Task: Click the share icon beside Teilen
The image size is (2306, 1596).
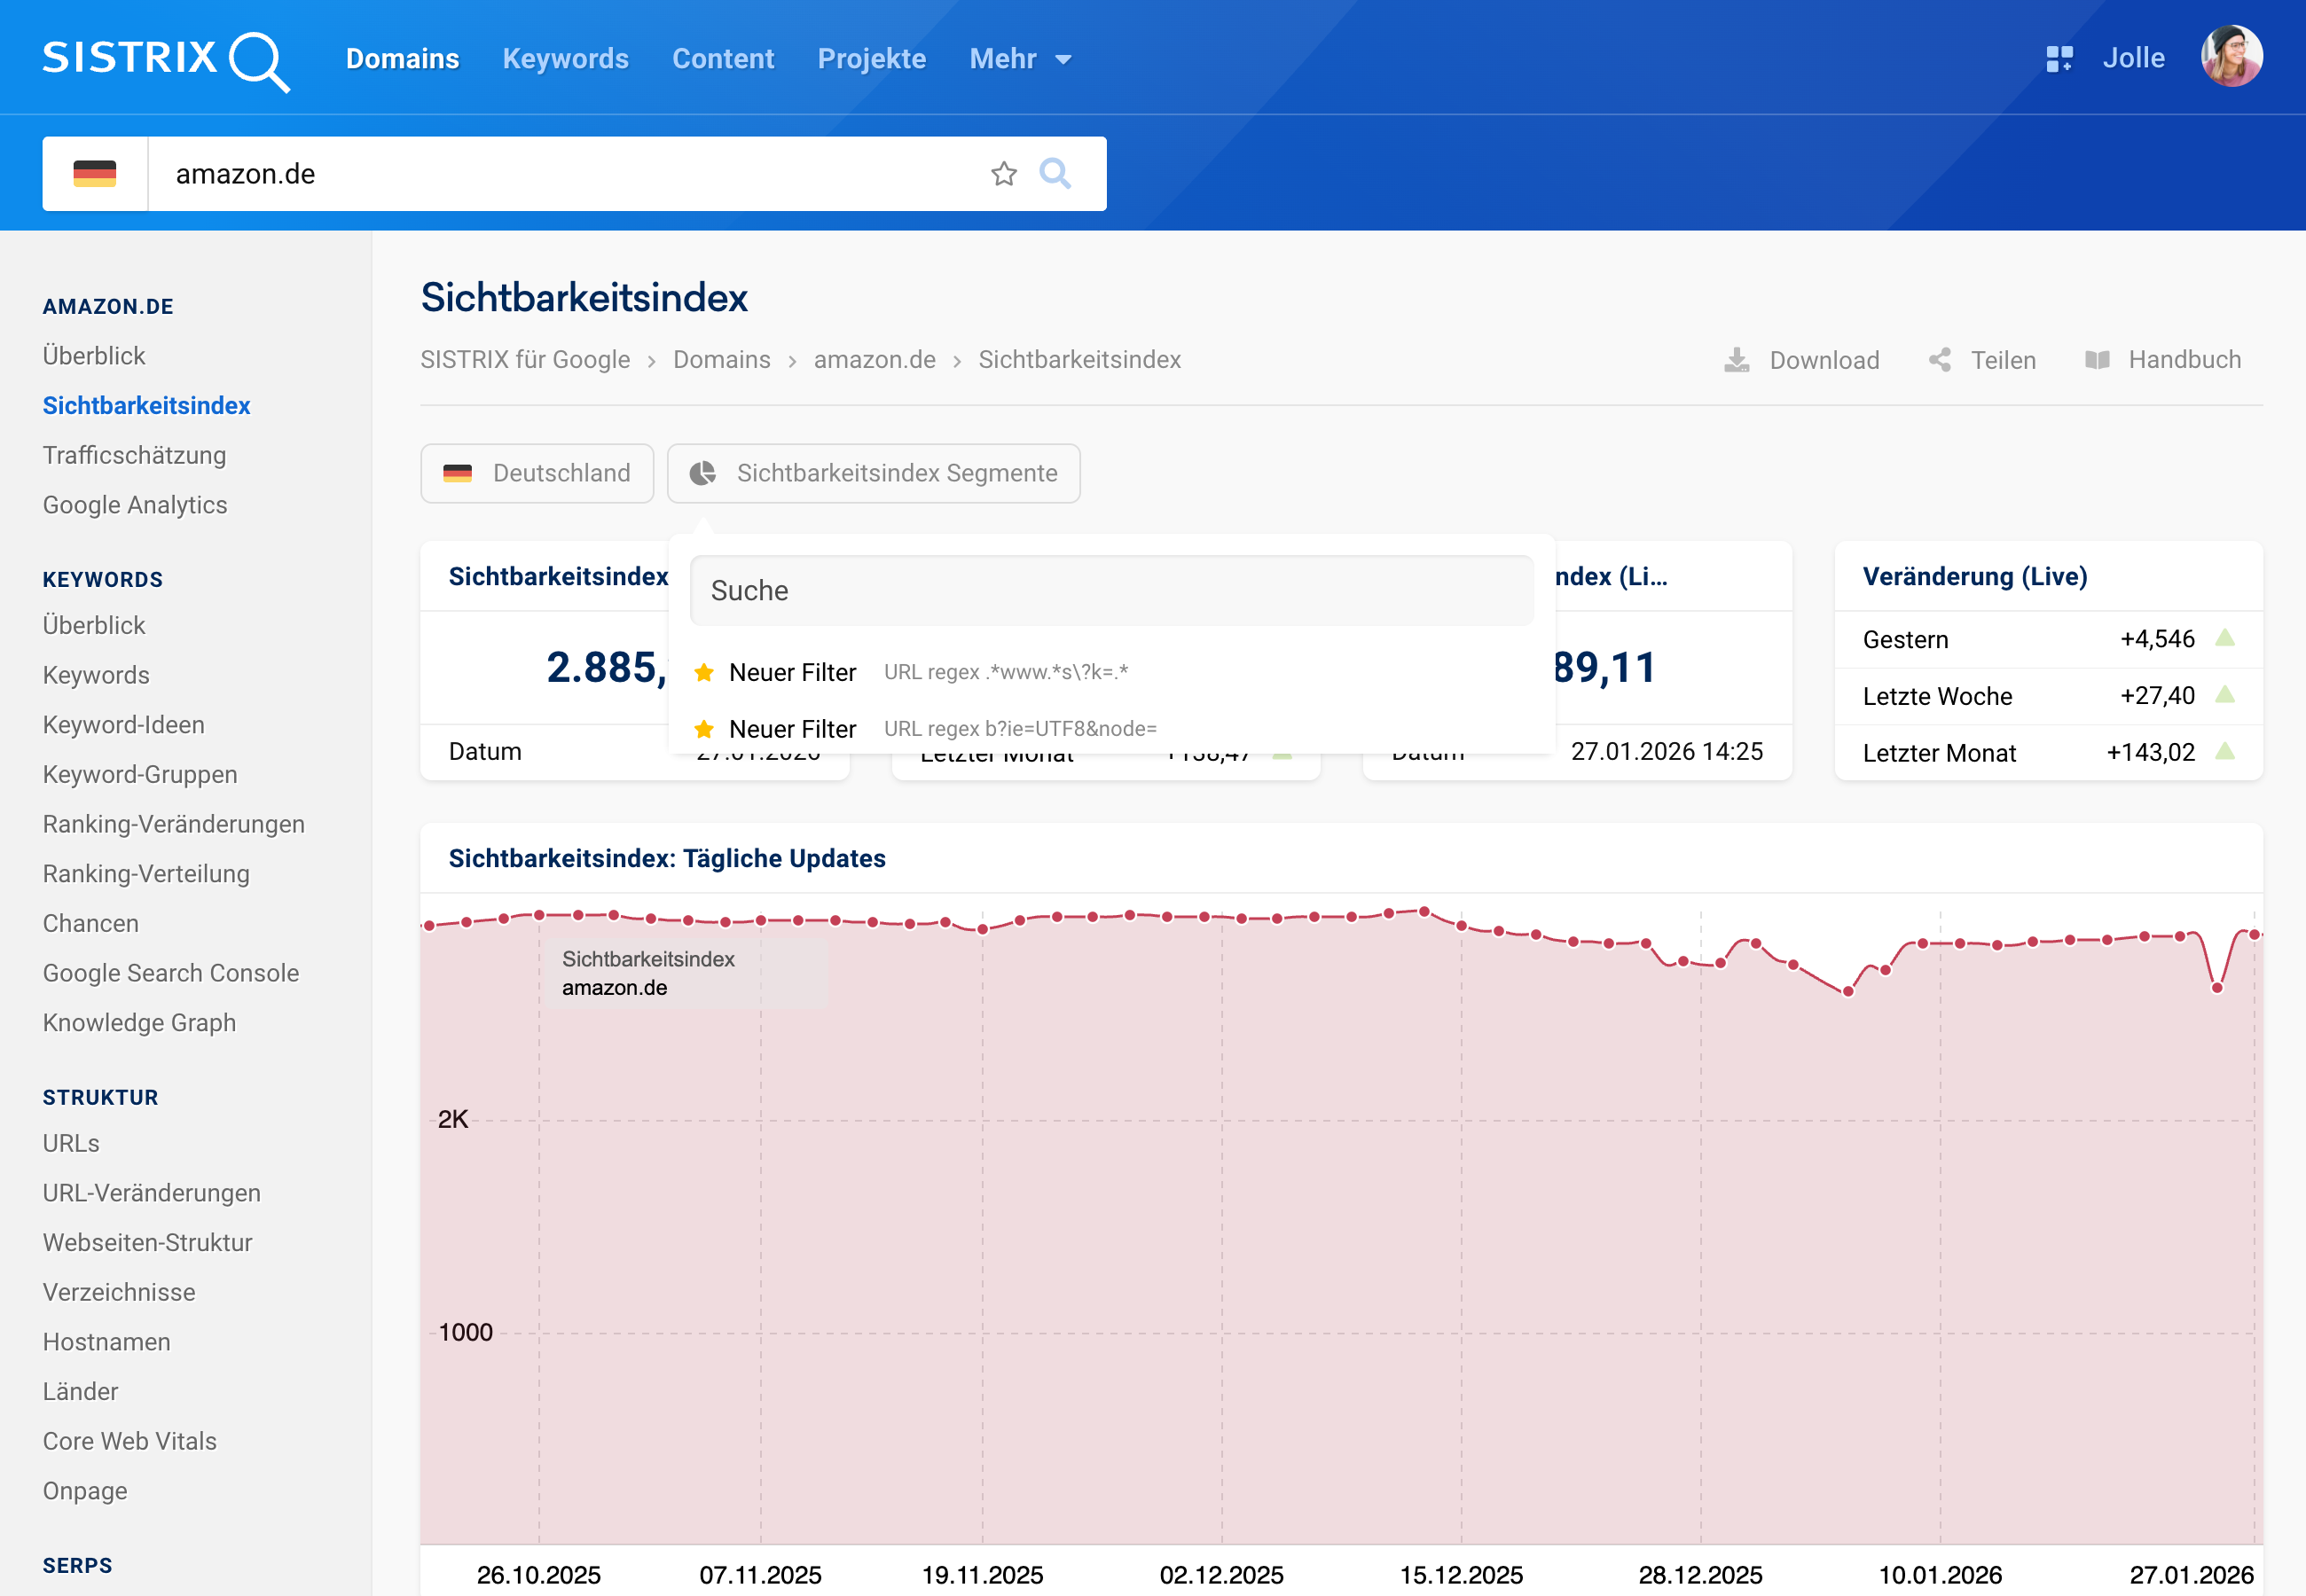Action: click(1940, 360)
